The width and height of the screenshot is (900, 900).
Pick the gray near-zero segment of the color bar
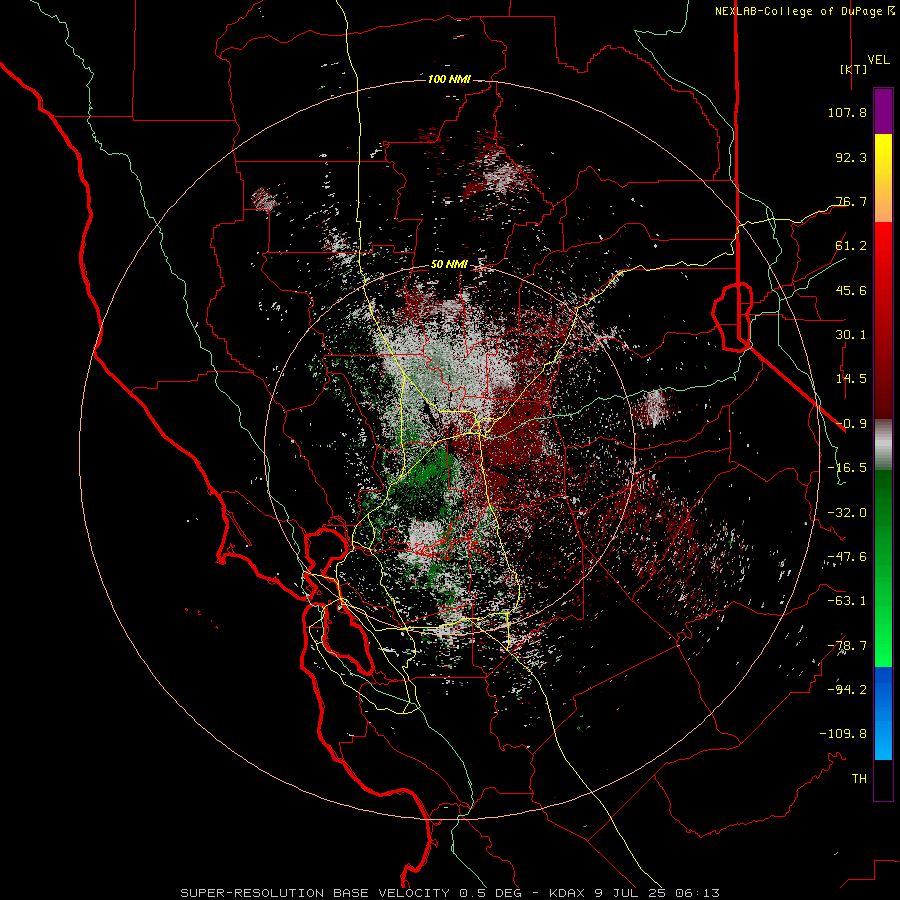(x=883, y=444)
